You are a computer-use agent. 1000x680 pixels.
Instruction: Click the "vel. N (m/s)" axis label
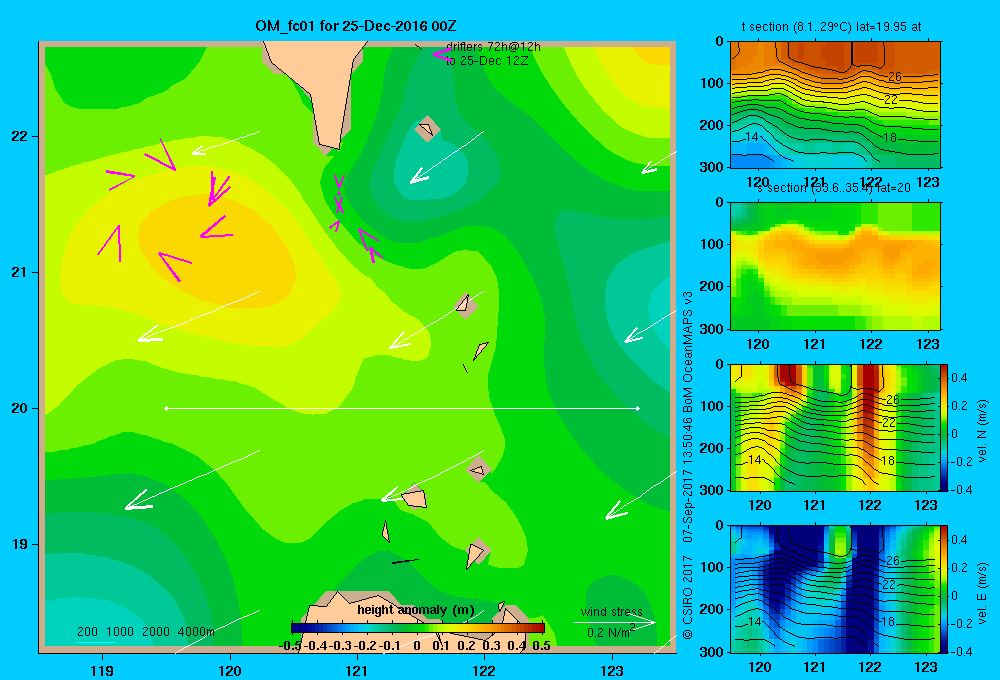[982, 431]
